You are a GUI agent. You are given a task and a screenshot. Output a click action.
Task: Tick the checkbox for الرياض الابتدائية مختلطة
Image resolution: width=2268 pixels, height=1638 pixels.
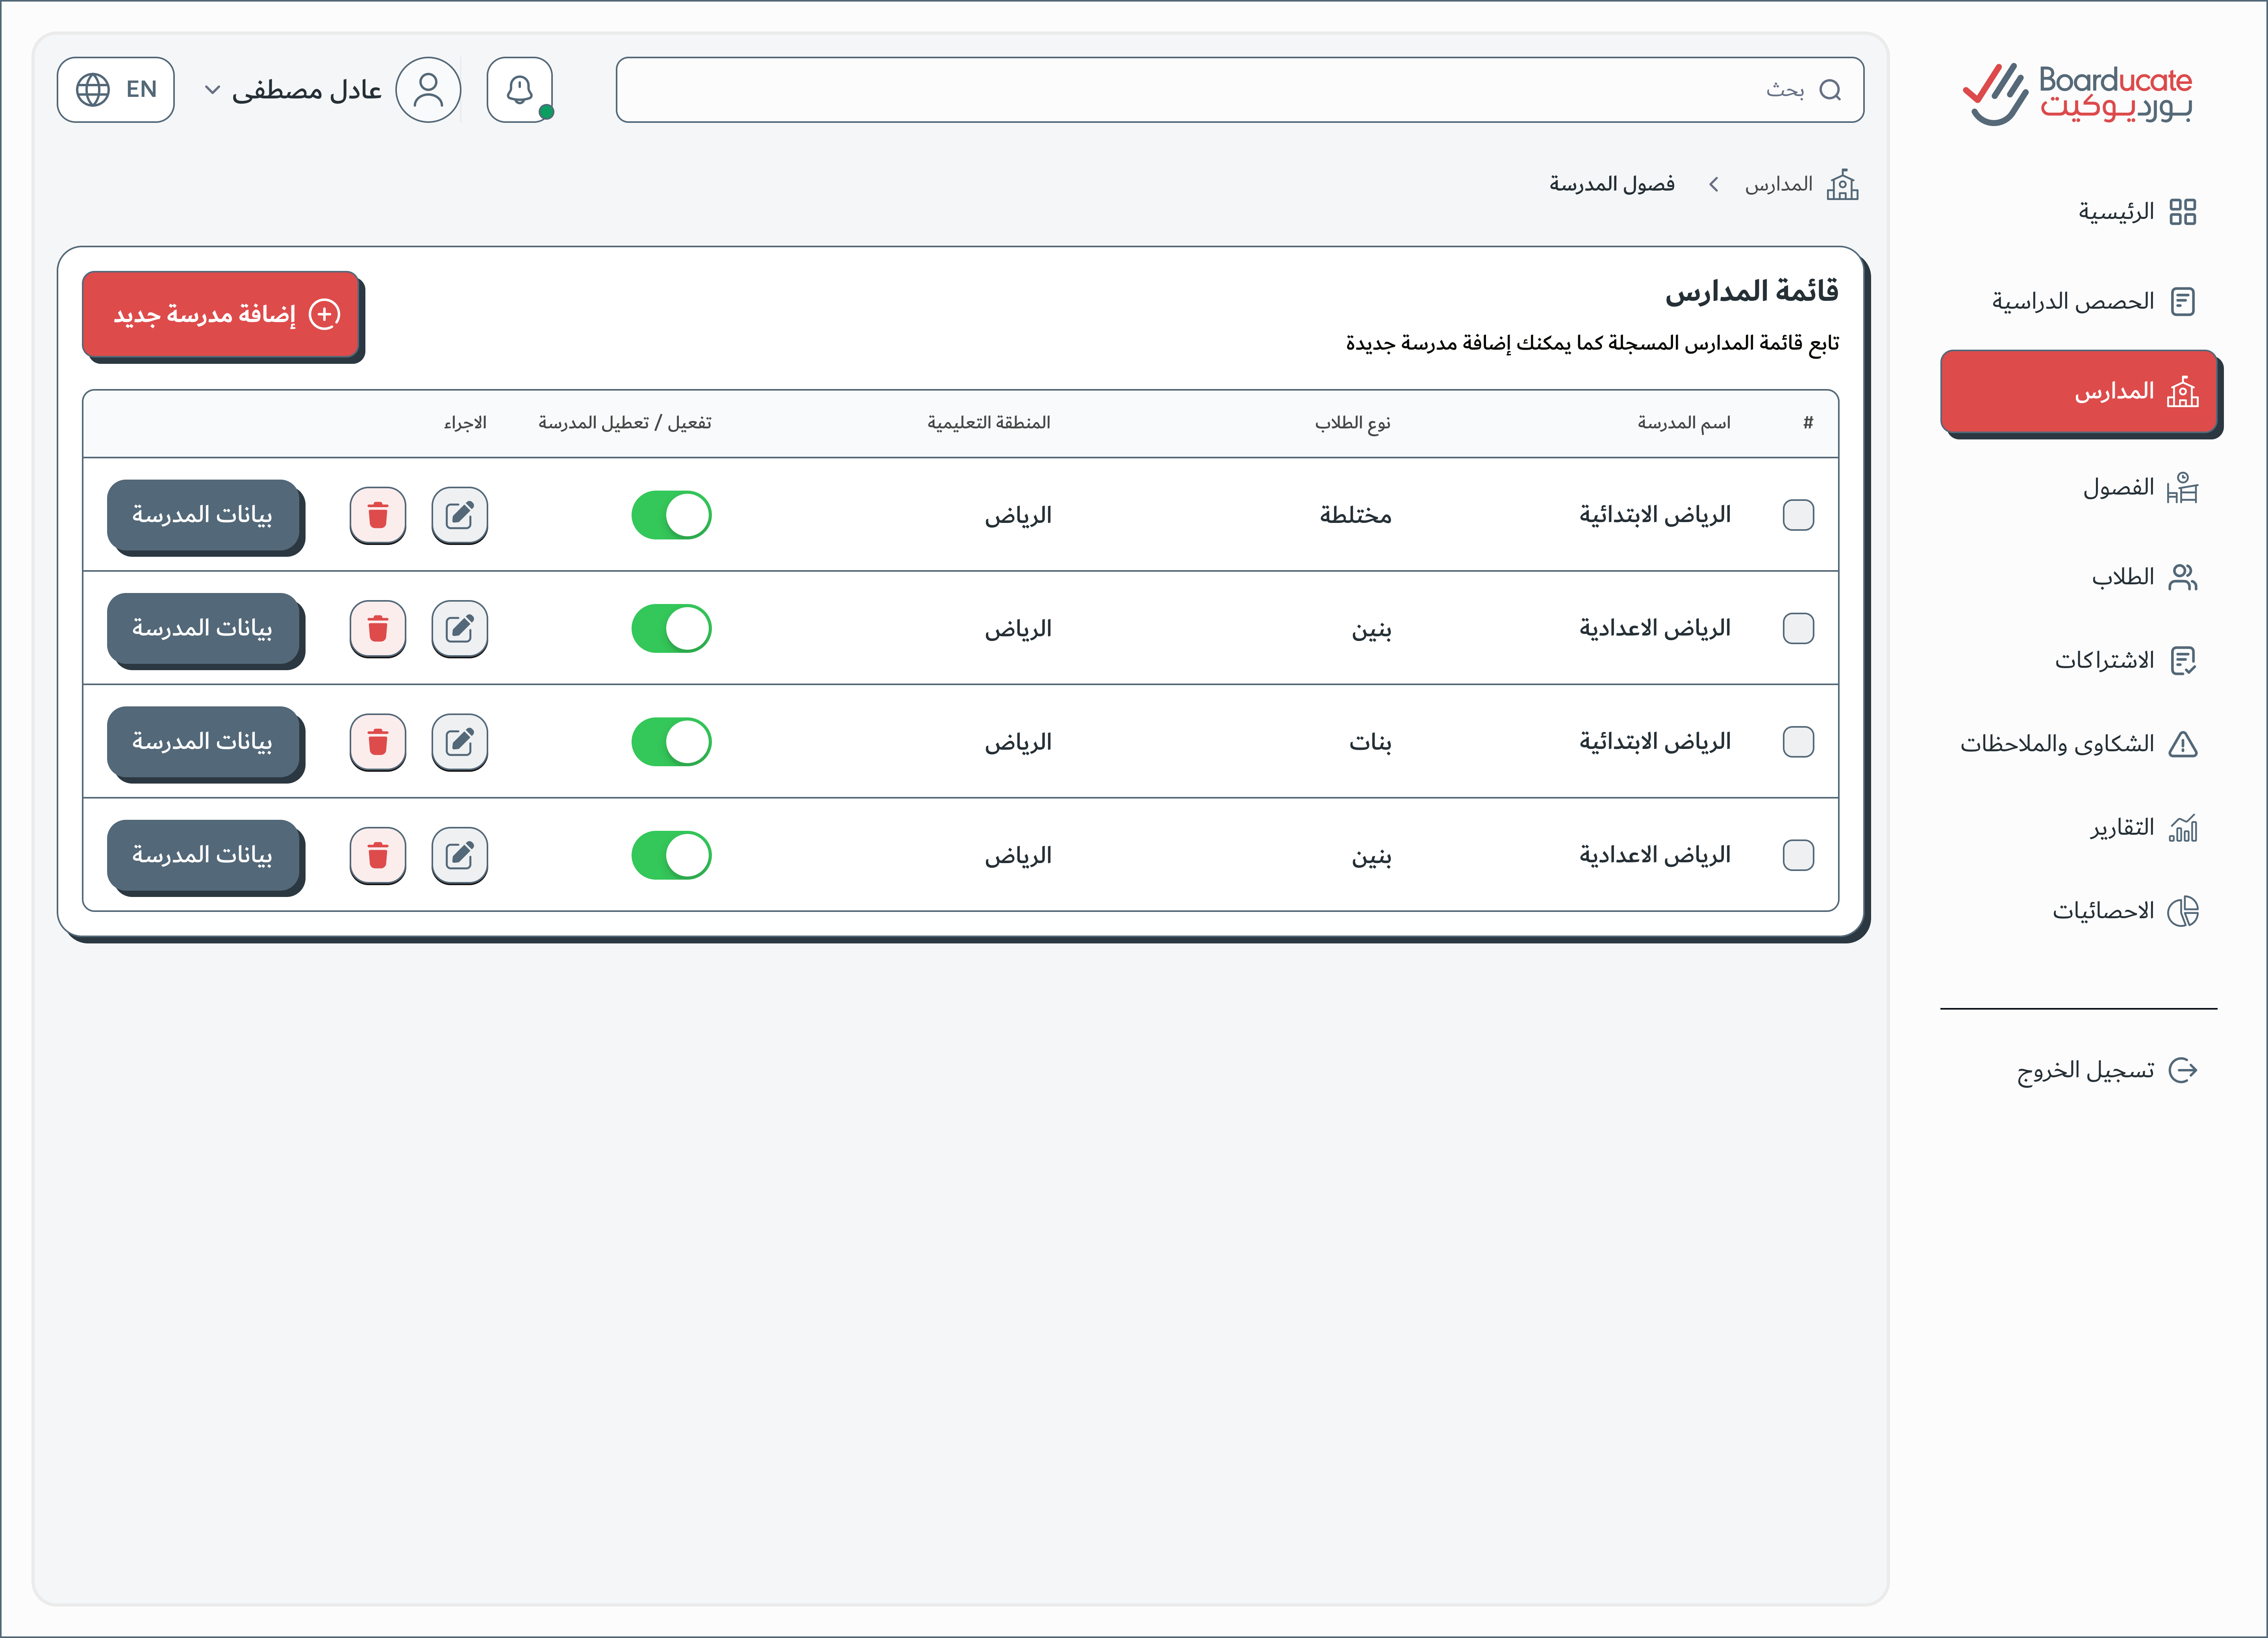1798,515
